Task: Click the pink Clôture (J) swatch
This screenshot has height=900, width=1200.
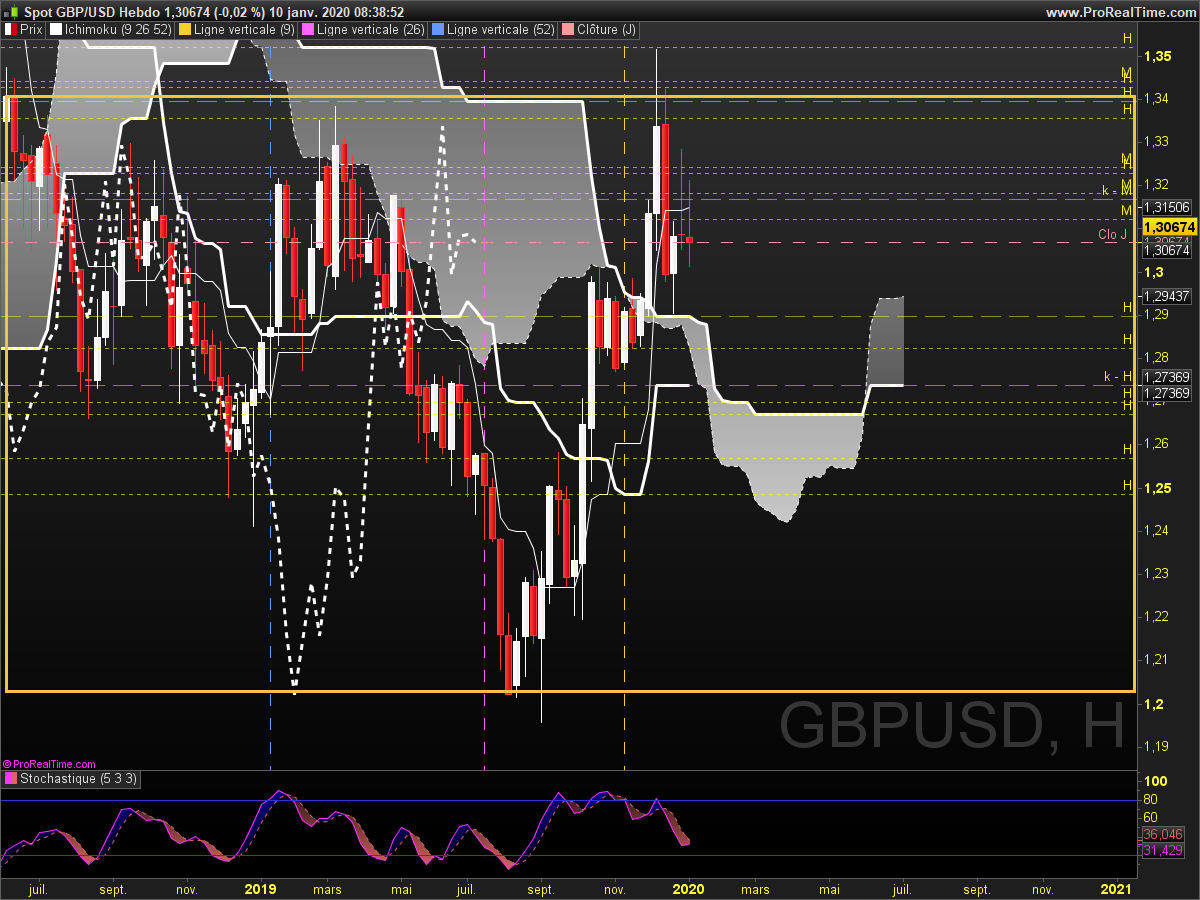Action: point(567,30)
